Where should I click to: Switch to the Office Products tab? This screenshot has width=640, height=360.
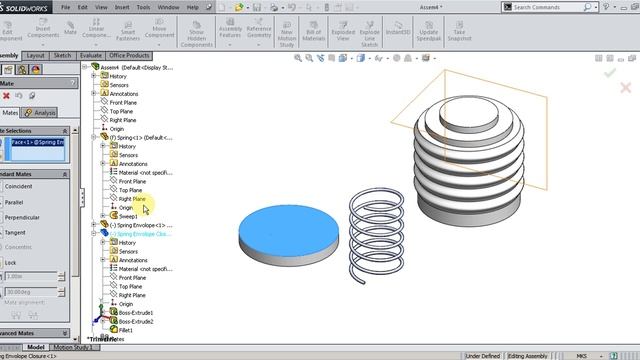(x=129, y=56)
